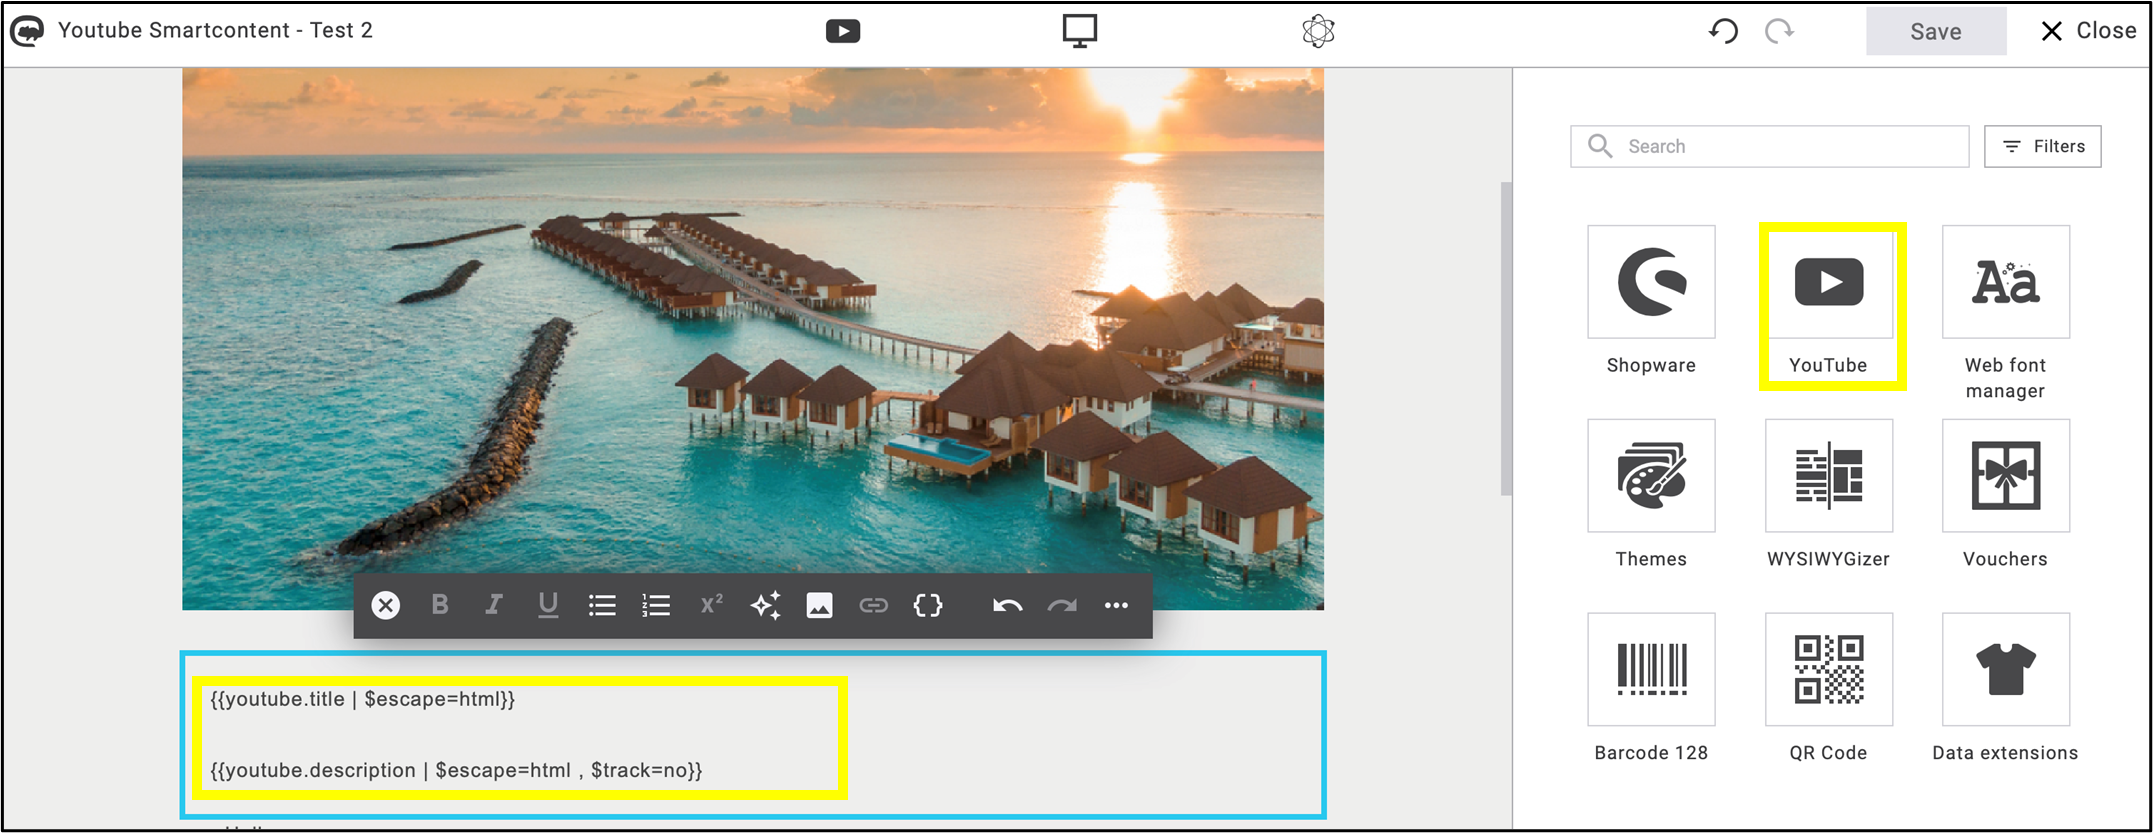Screen dimensions: 2153x833
Task: Open the YouTube video icon in header
Action: (x=843, y=31)
